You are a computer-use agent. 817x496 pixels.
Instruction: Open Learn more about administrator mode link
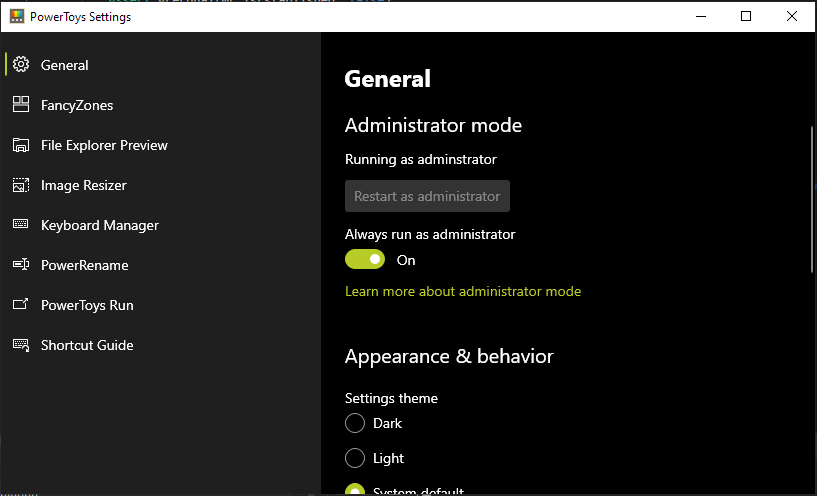coord(463,291)
